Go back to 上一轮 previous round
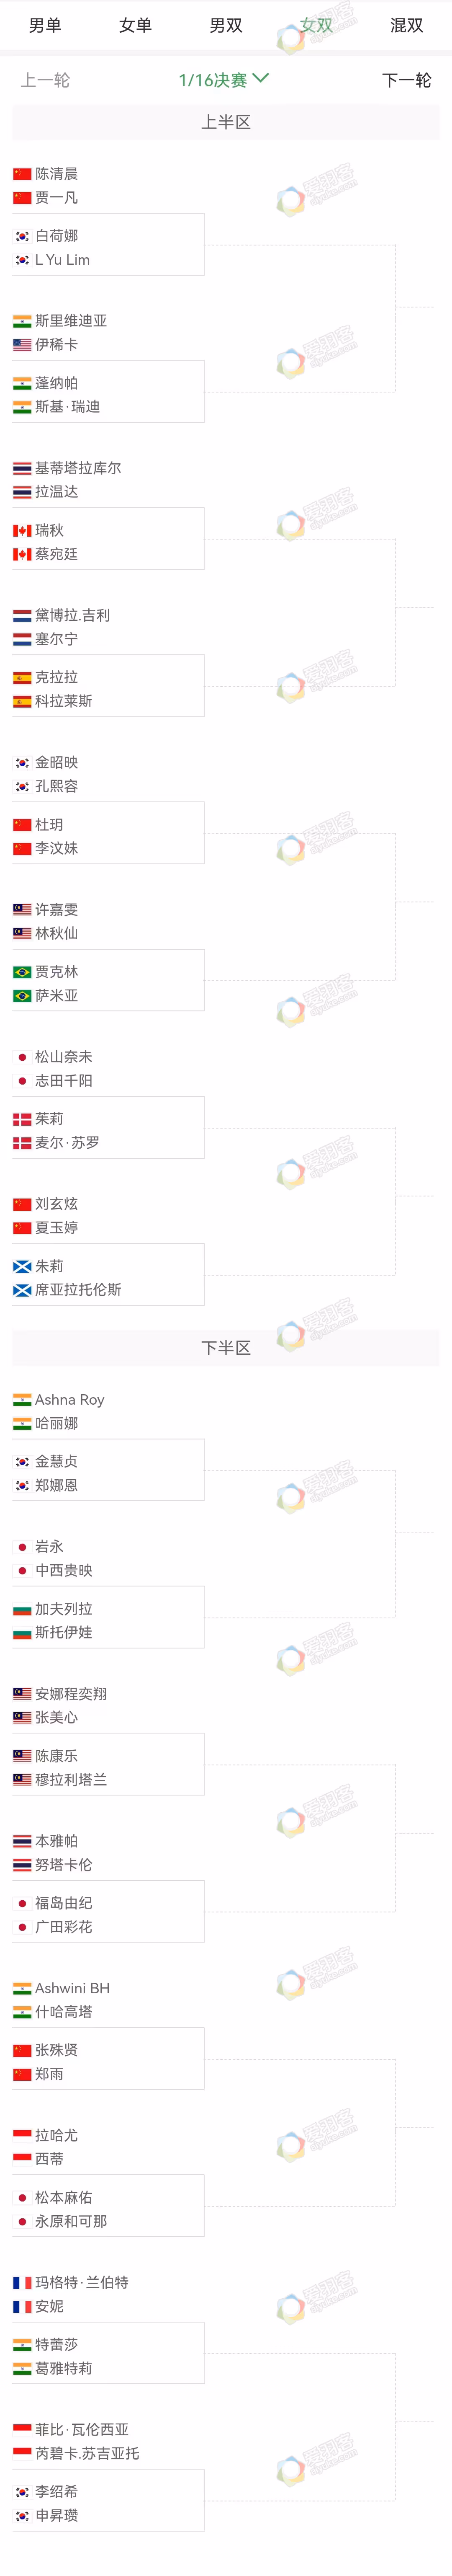The image size is (452, 2576). coord(45,80)
